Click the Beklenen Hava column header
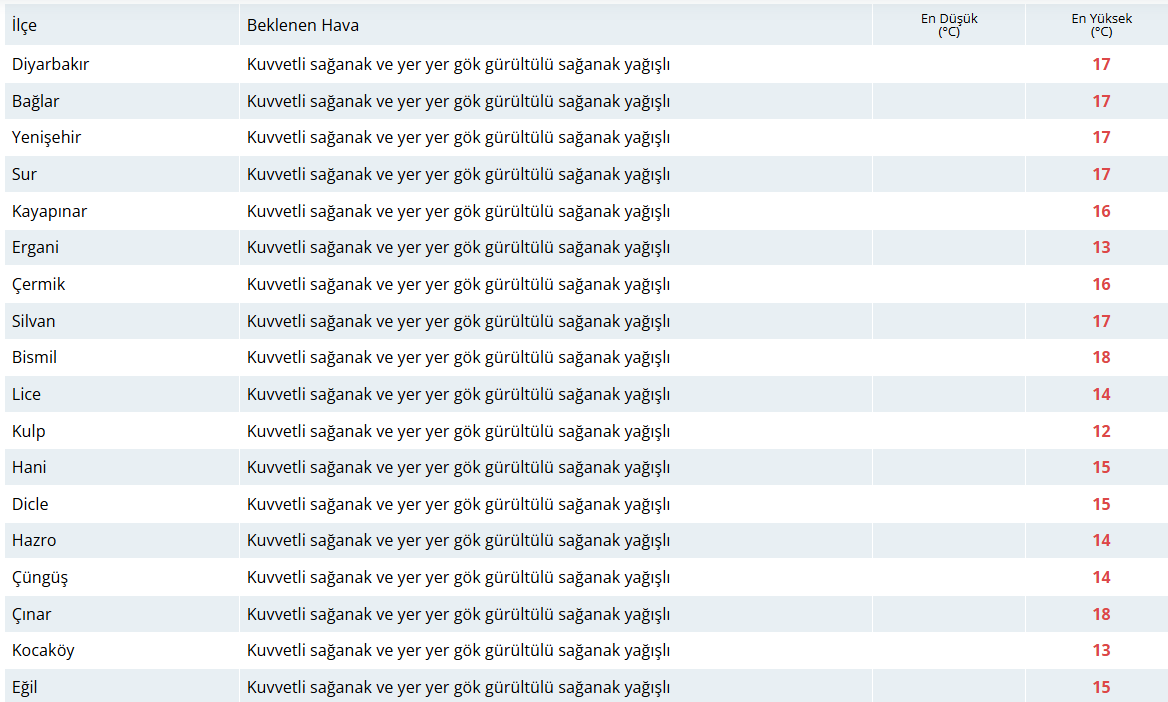 303,25
